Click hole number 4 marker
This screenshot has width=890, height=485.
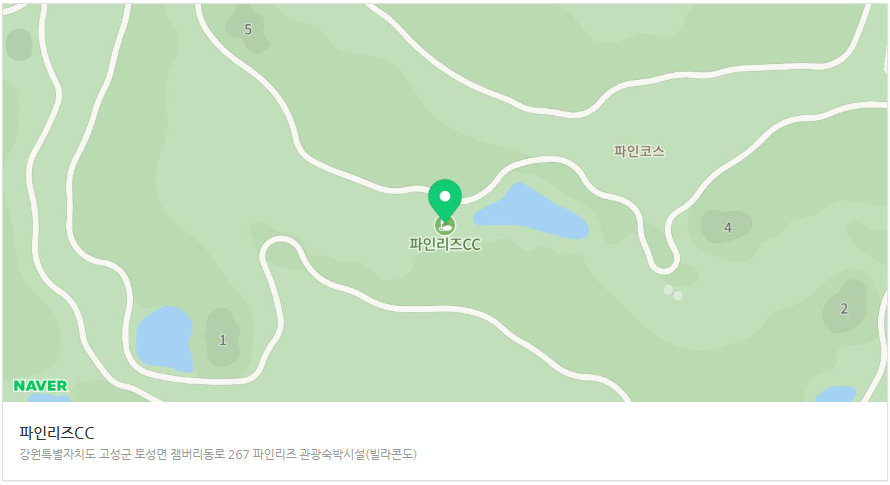pyautogui.click(x=728, y=228)
